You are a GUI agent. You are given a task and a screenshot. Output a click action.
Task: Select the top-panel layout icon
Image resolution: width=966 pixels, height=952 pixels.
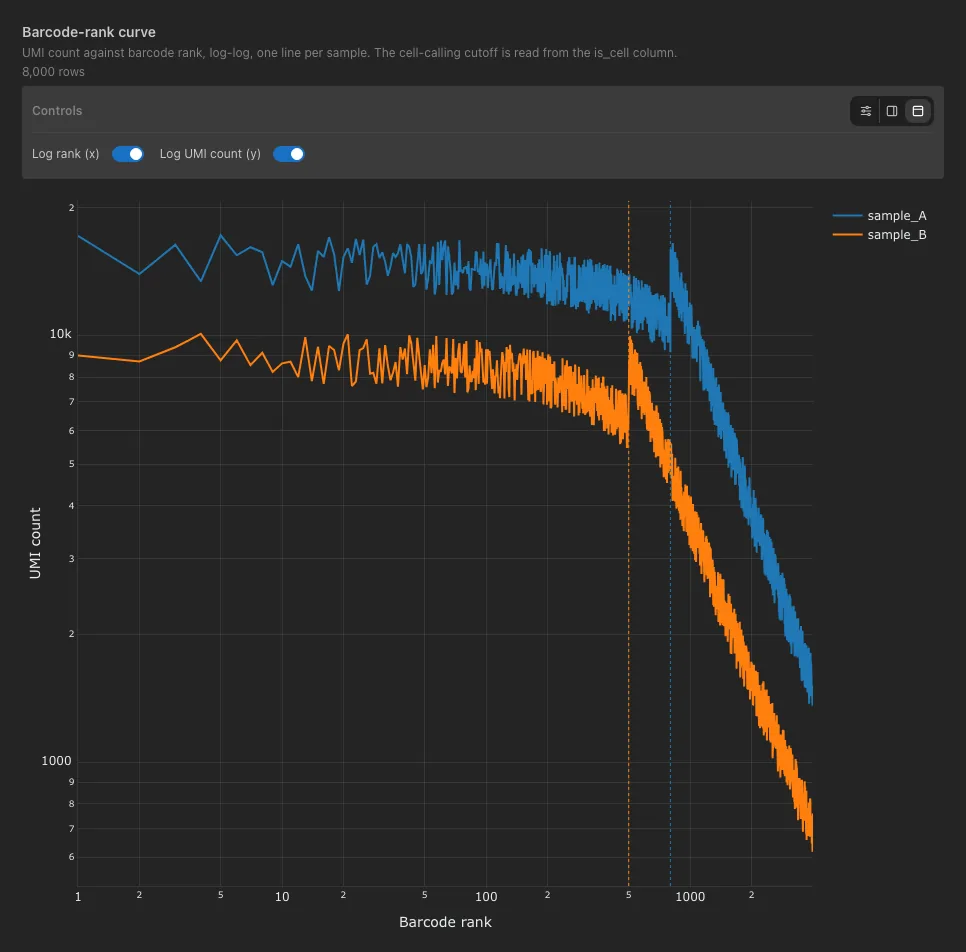point(917,111)
